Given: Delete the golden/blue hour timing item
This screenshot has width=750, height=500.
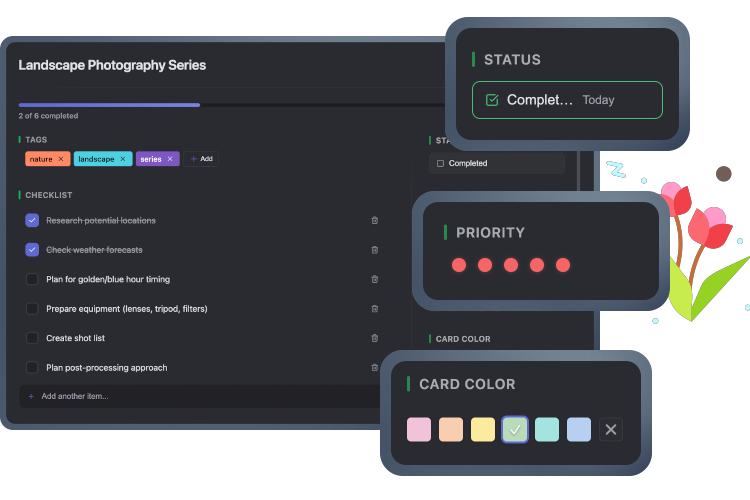Looking at the screenshot, I should 375,279.
